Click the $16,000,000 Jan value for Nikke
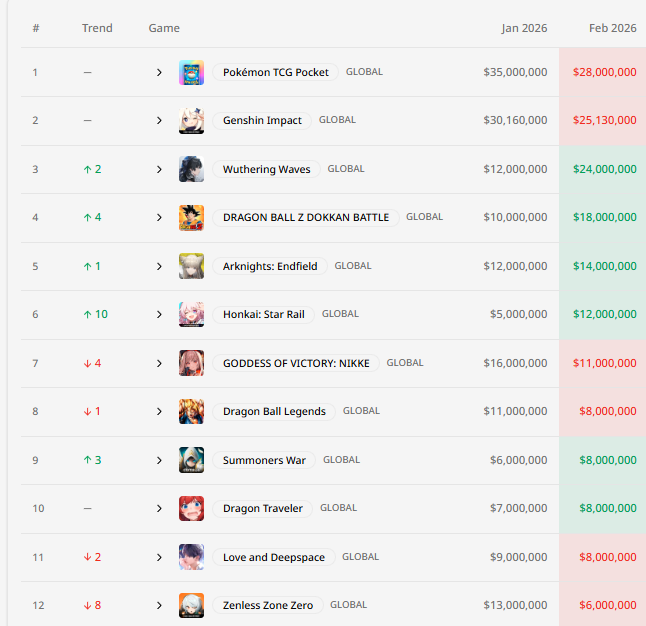646x626 pixels. 515,363
